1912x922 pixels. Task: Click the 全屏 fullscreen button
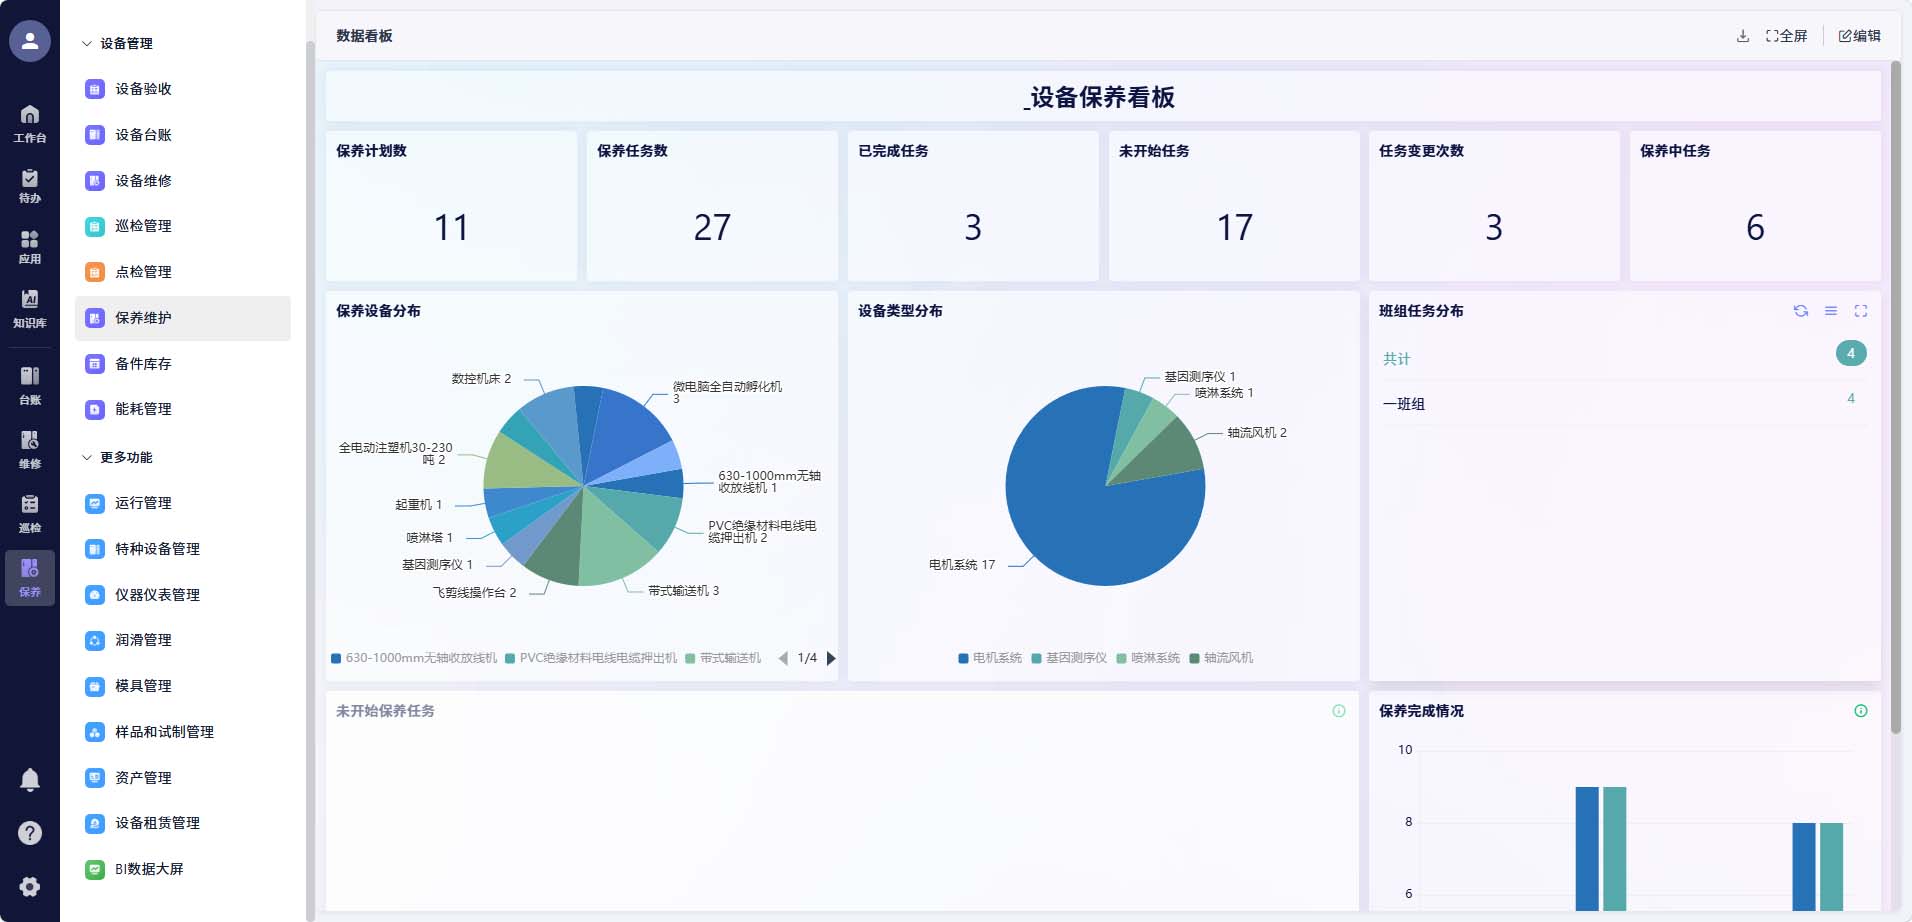pyautogui.click(x=1787, y=36)
